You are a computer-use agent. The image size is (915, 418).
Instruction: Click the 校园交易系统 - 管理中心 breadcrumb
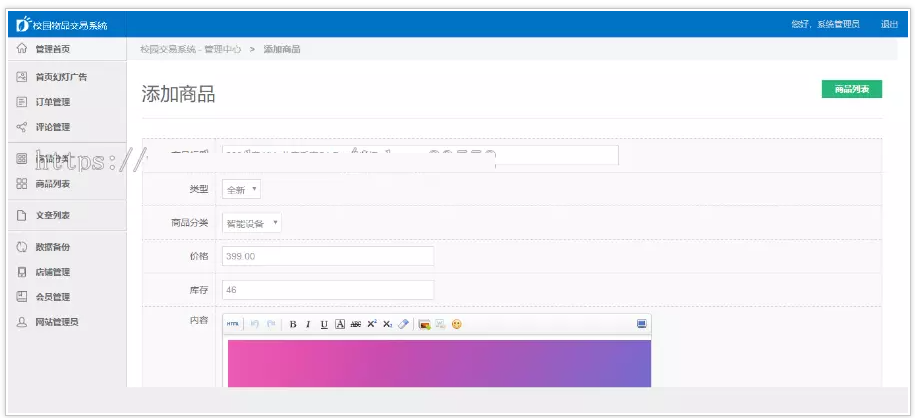[191, 49]
